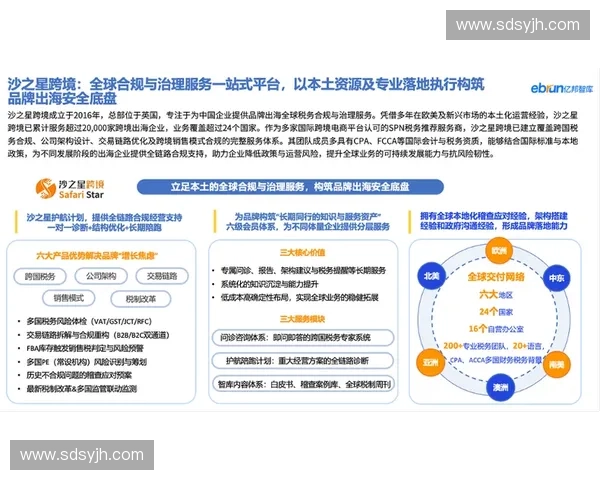Select the 北美 blue circle node
This screenshot has height=480, width=600.
432,276
